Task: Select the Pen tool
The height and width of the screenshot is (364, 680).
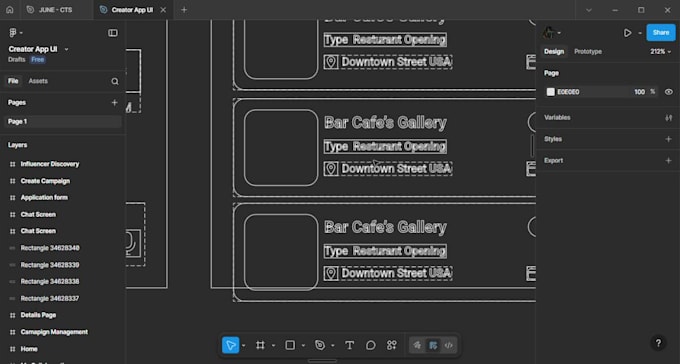Action: [320, 345]
